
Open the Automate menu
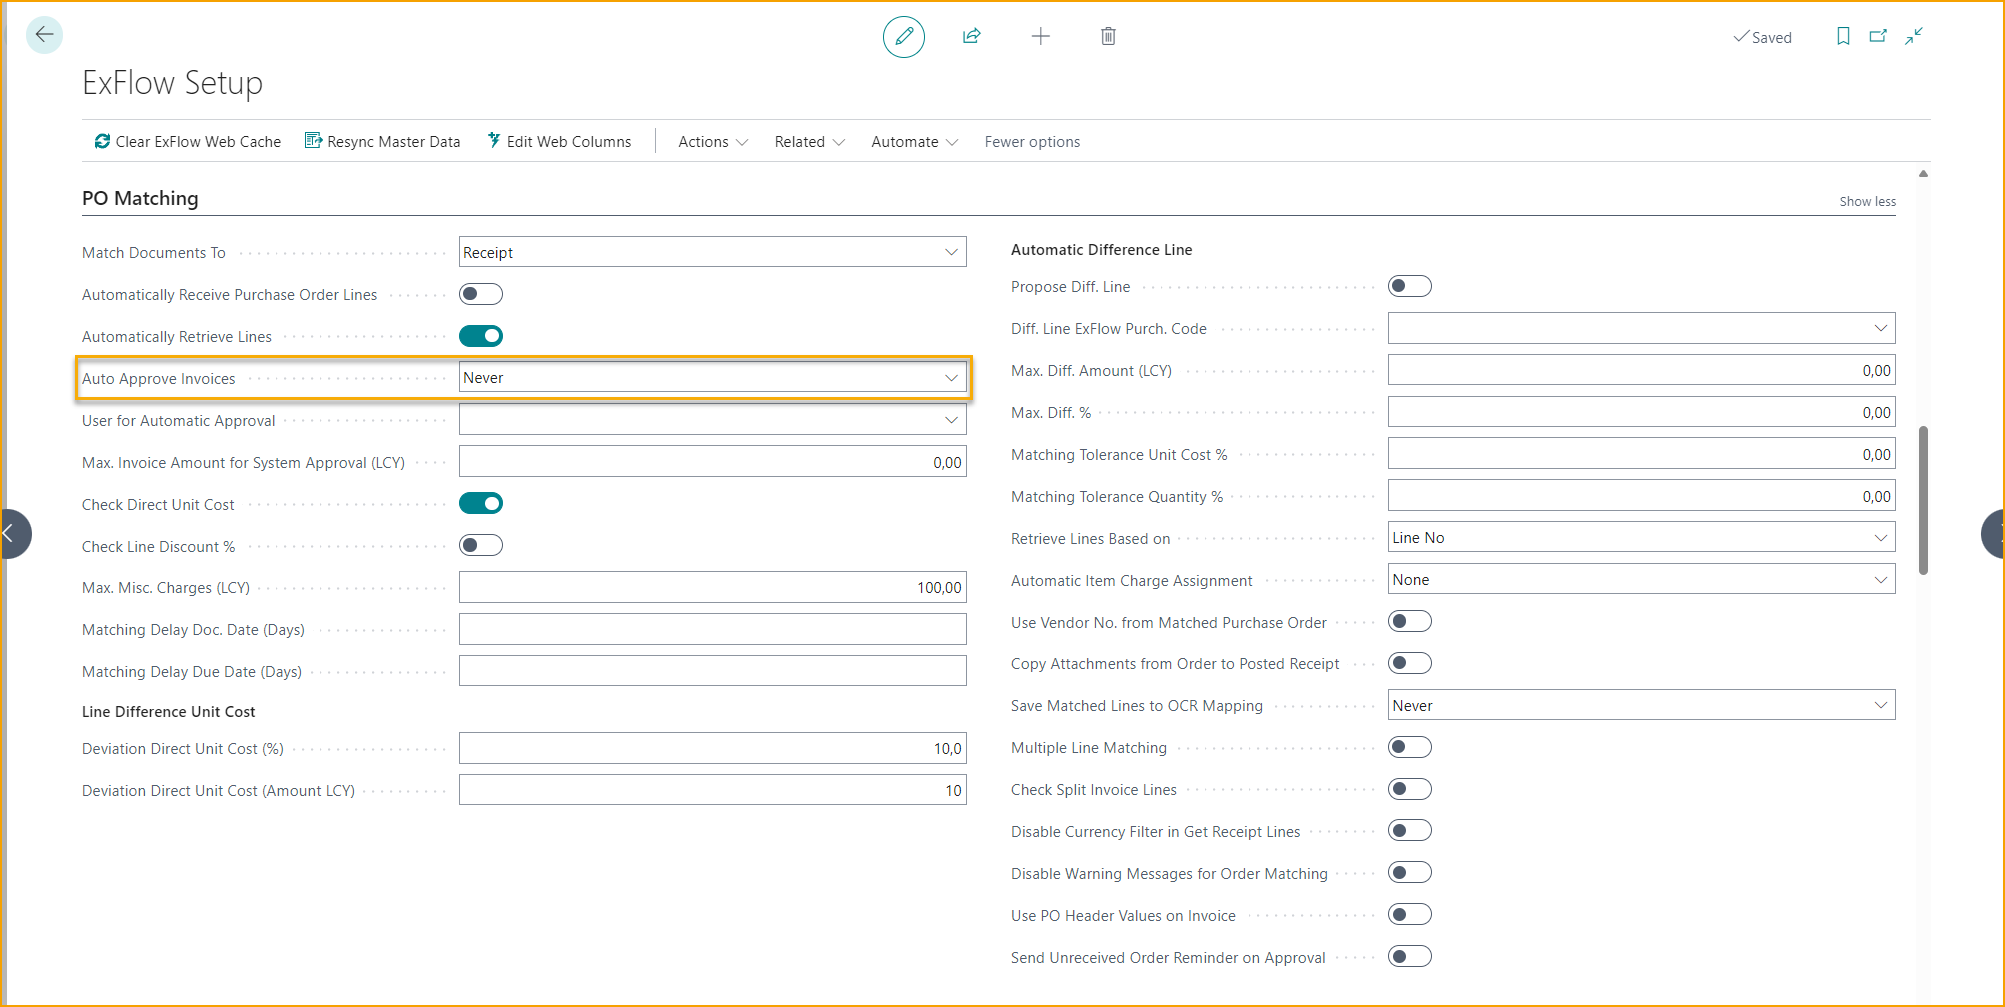click(x=915, y=141)
